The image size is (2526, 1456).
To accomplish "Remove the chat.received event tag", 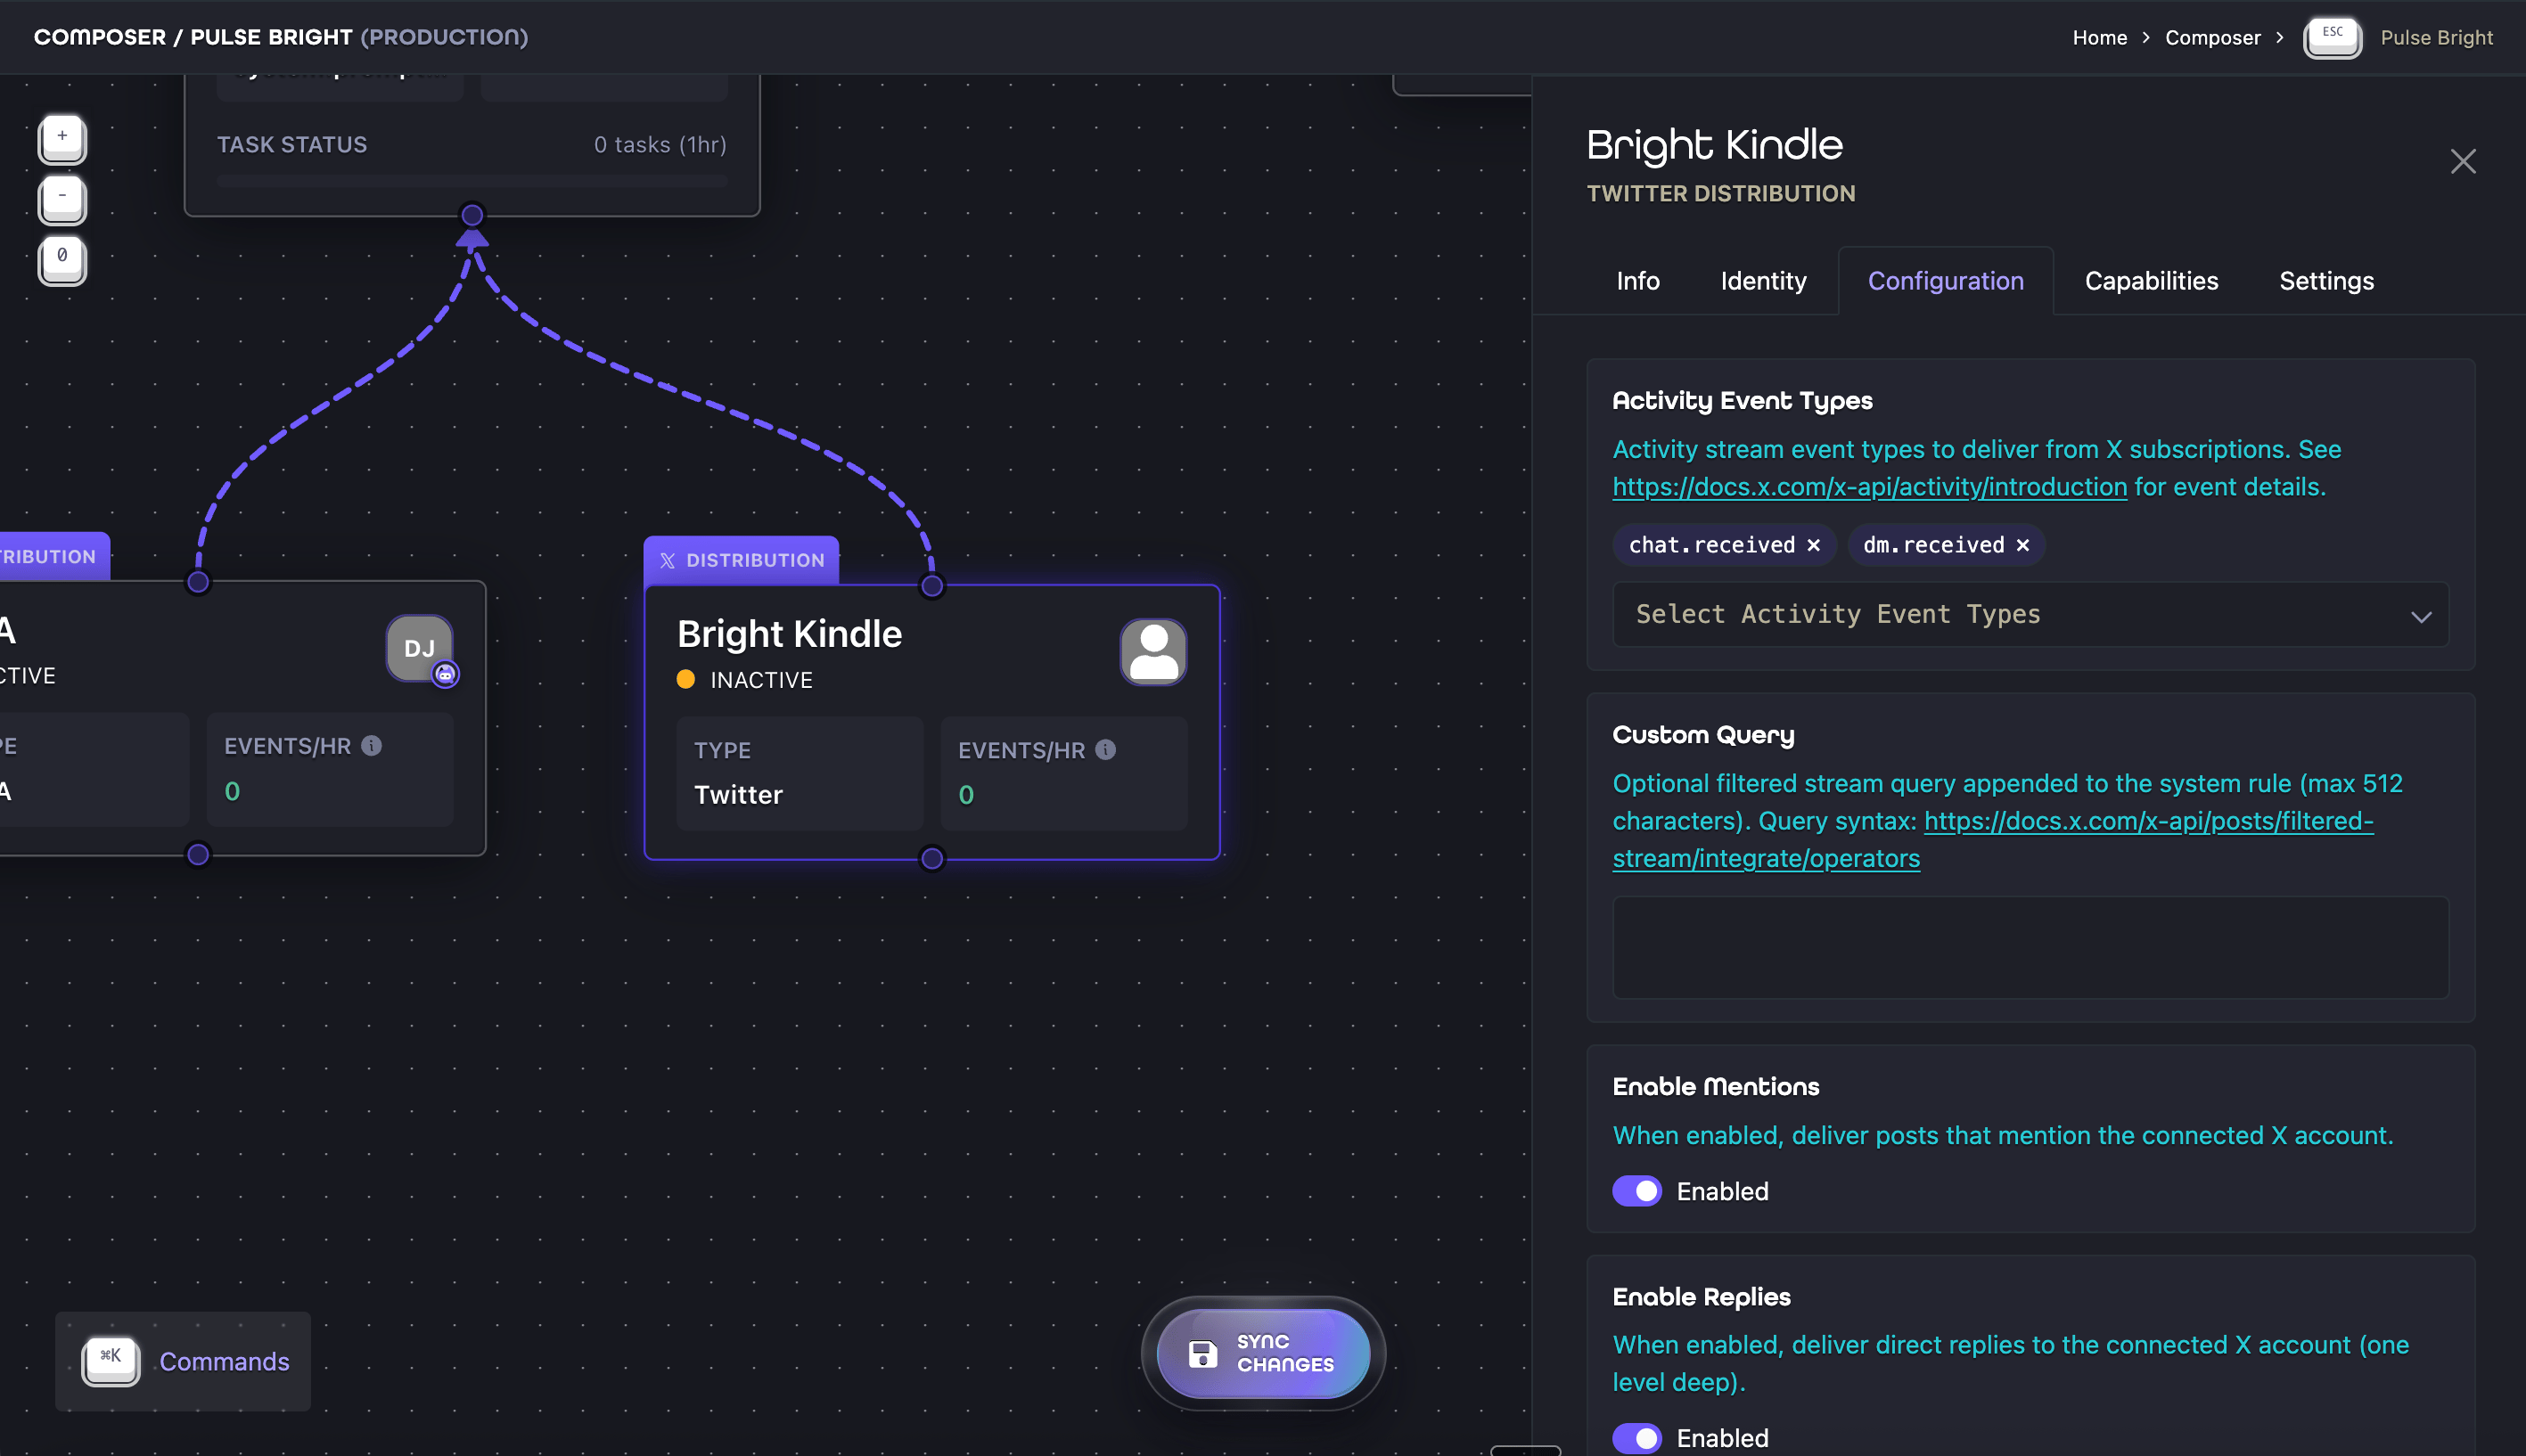I will pyautogui.click(x=1813, y=545).
